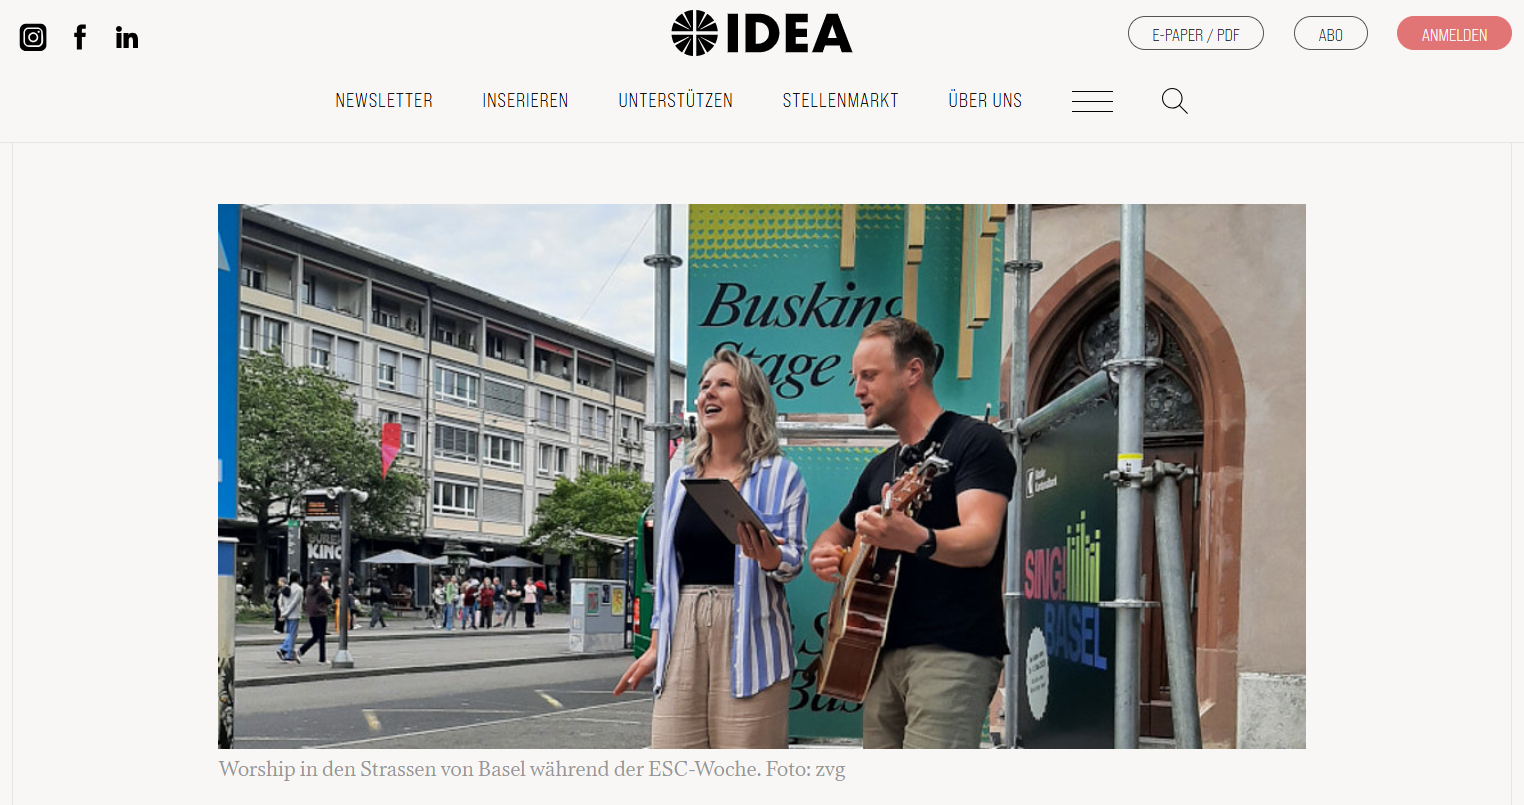Select the ABO subscription button

pos(1331,34)
